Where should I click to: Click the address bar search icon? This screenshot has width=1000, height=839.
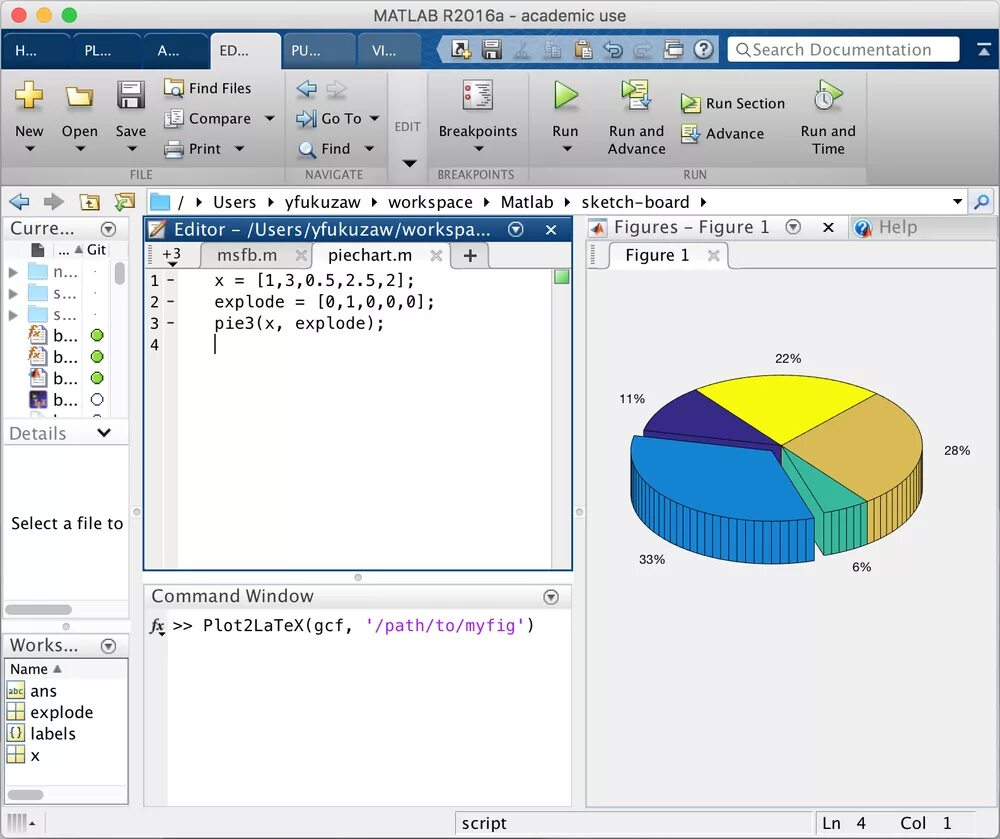(982, 202)
